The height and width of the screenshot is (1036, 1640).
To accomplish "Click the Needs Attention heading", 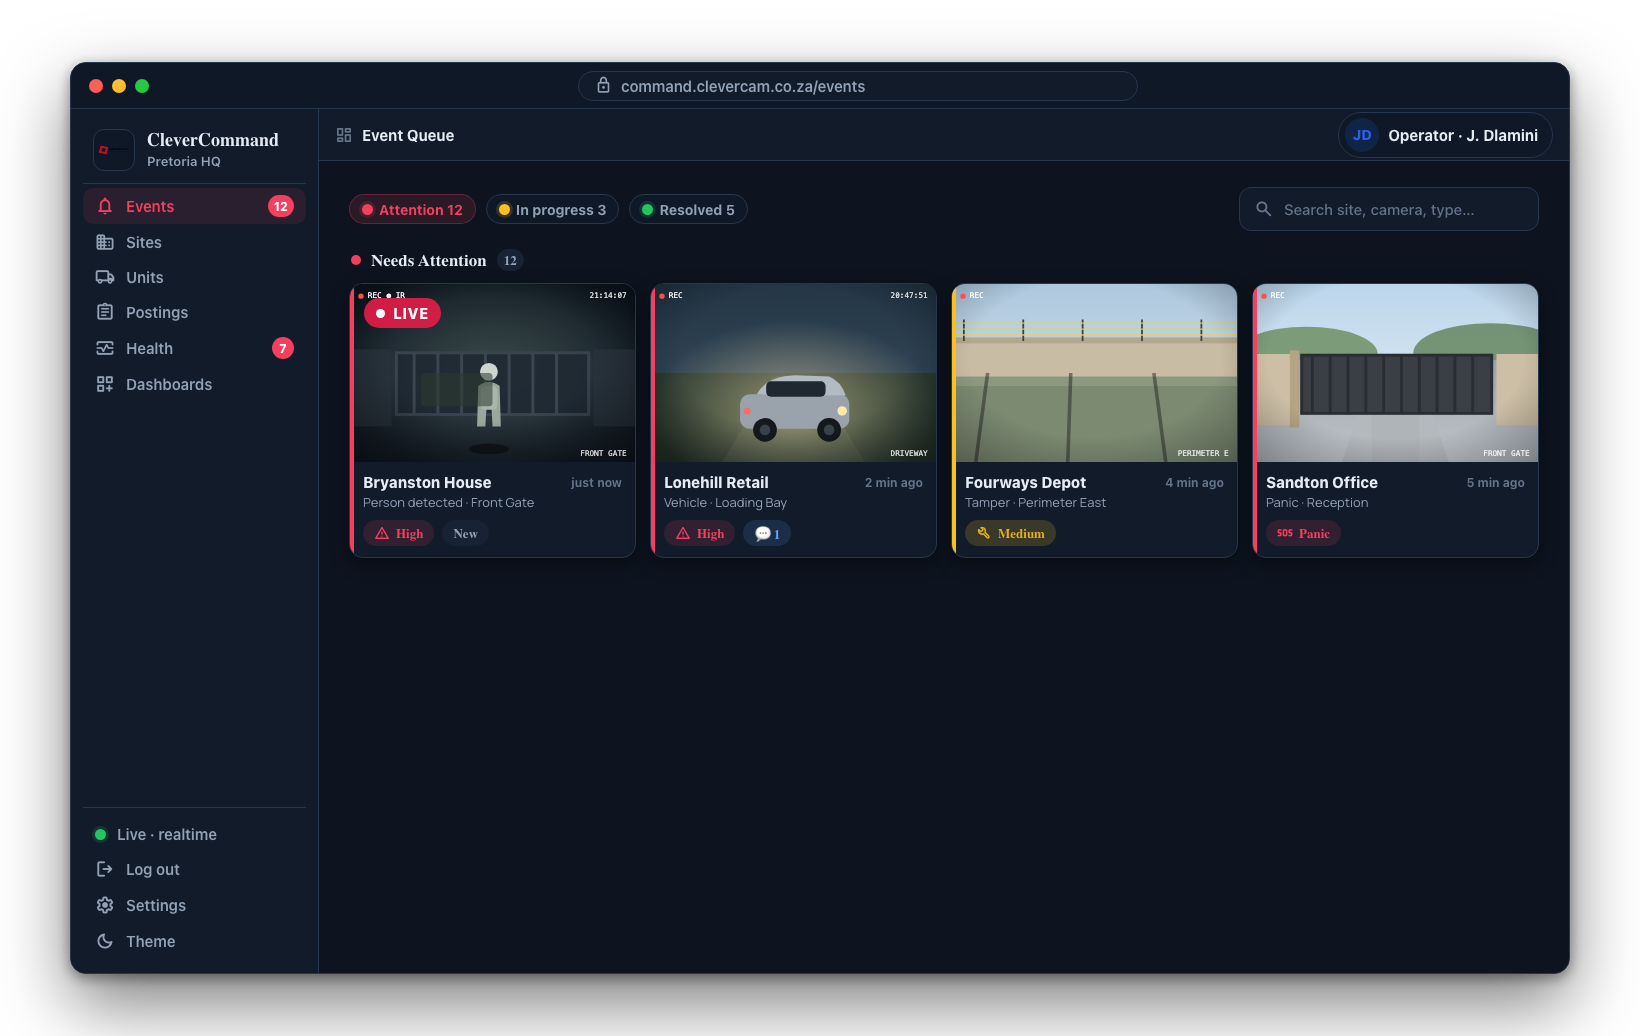I will (x=428, y=260).
